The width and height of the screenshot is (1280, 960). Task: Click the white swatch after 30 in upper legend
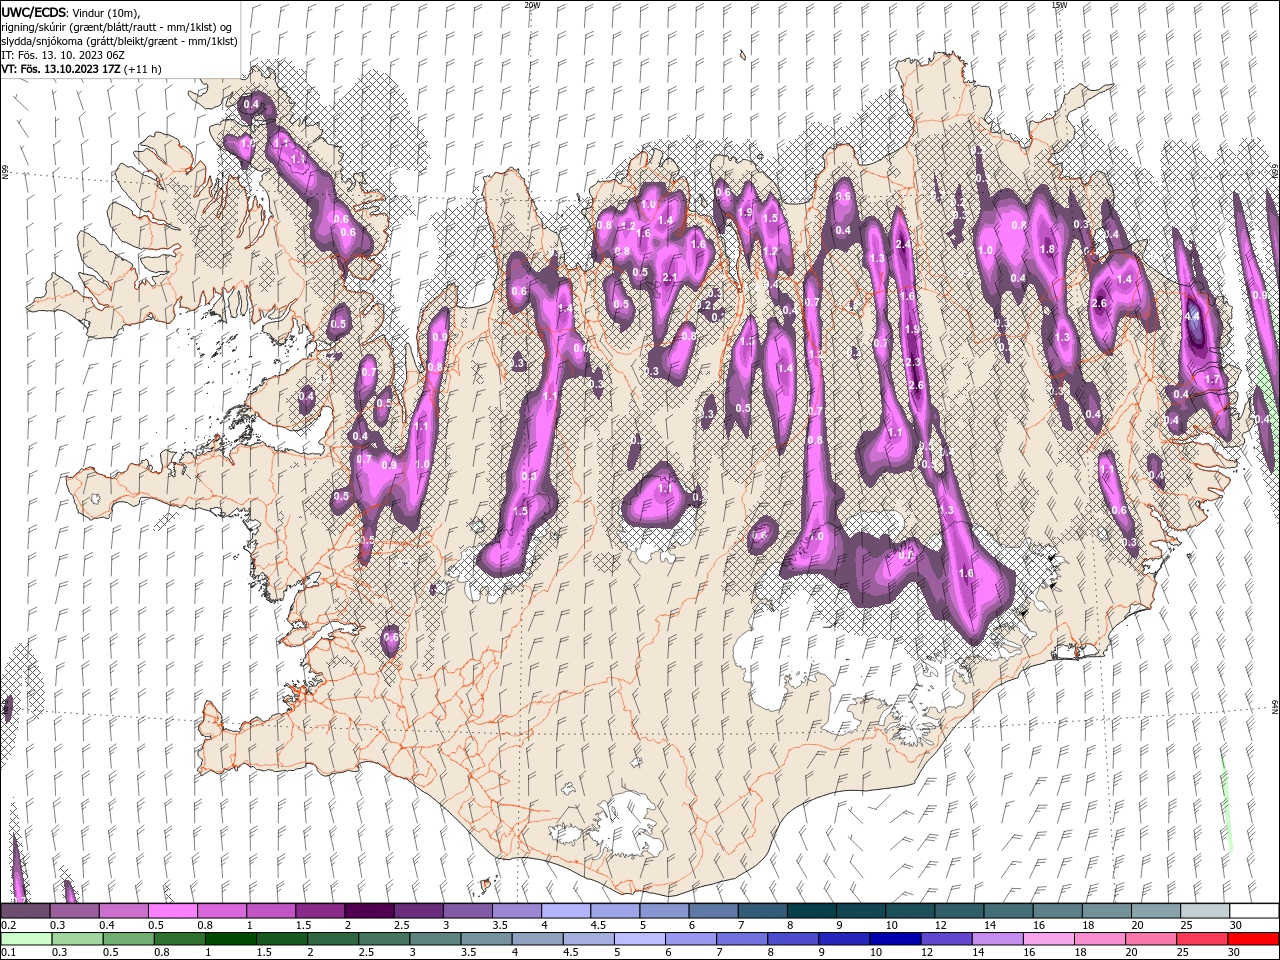pos(1255,911)
